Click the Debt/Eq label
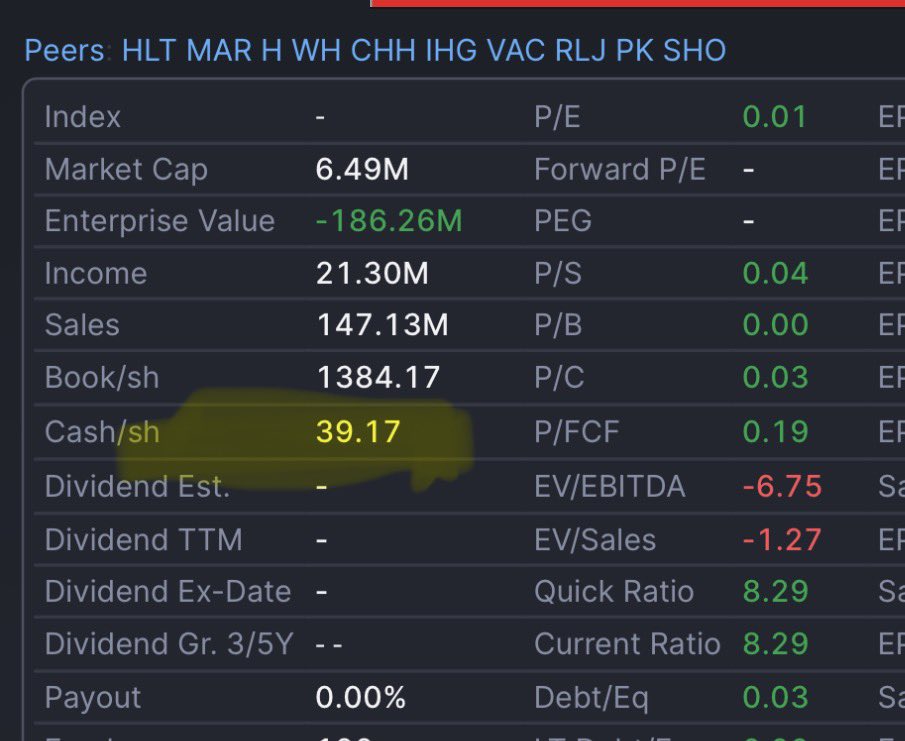905x741 pixels. pyautogui.click(x=592, y=697)
